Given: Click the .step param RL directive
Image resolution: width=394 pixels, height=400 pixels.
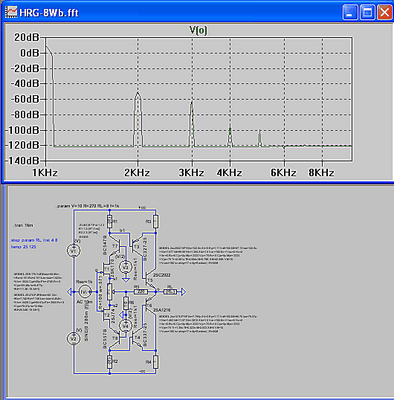Looking at the screenshot, I should [x=35, y=240].
